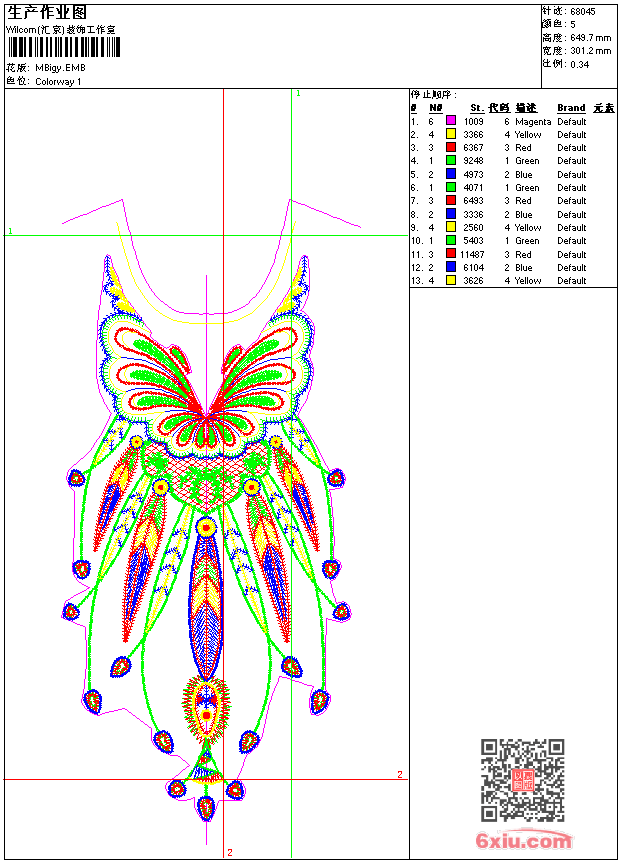The image size is (620, 860).
Task: Click the Magenta swatch in row 1
Action: point(451,121)
